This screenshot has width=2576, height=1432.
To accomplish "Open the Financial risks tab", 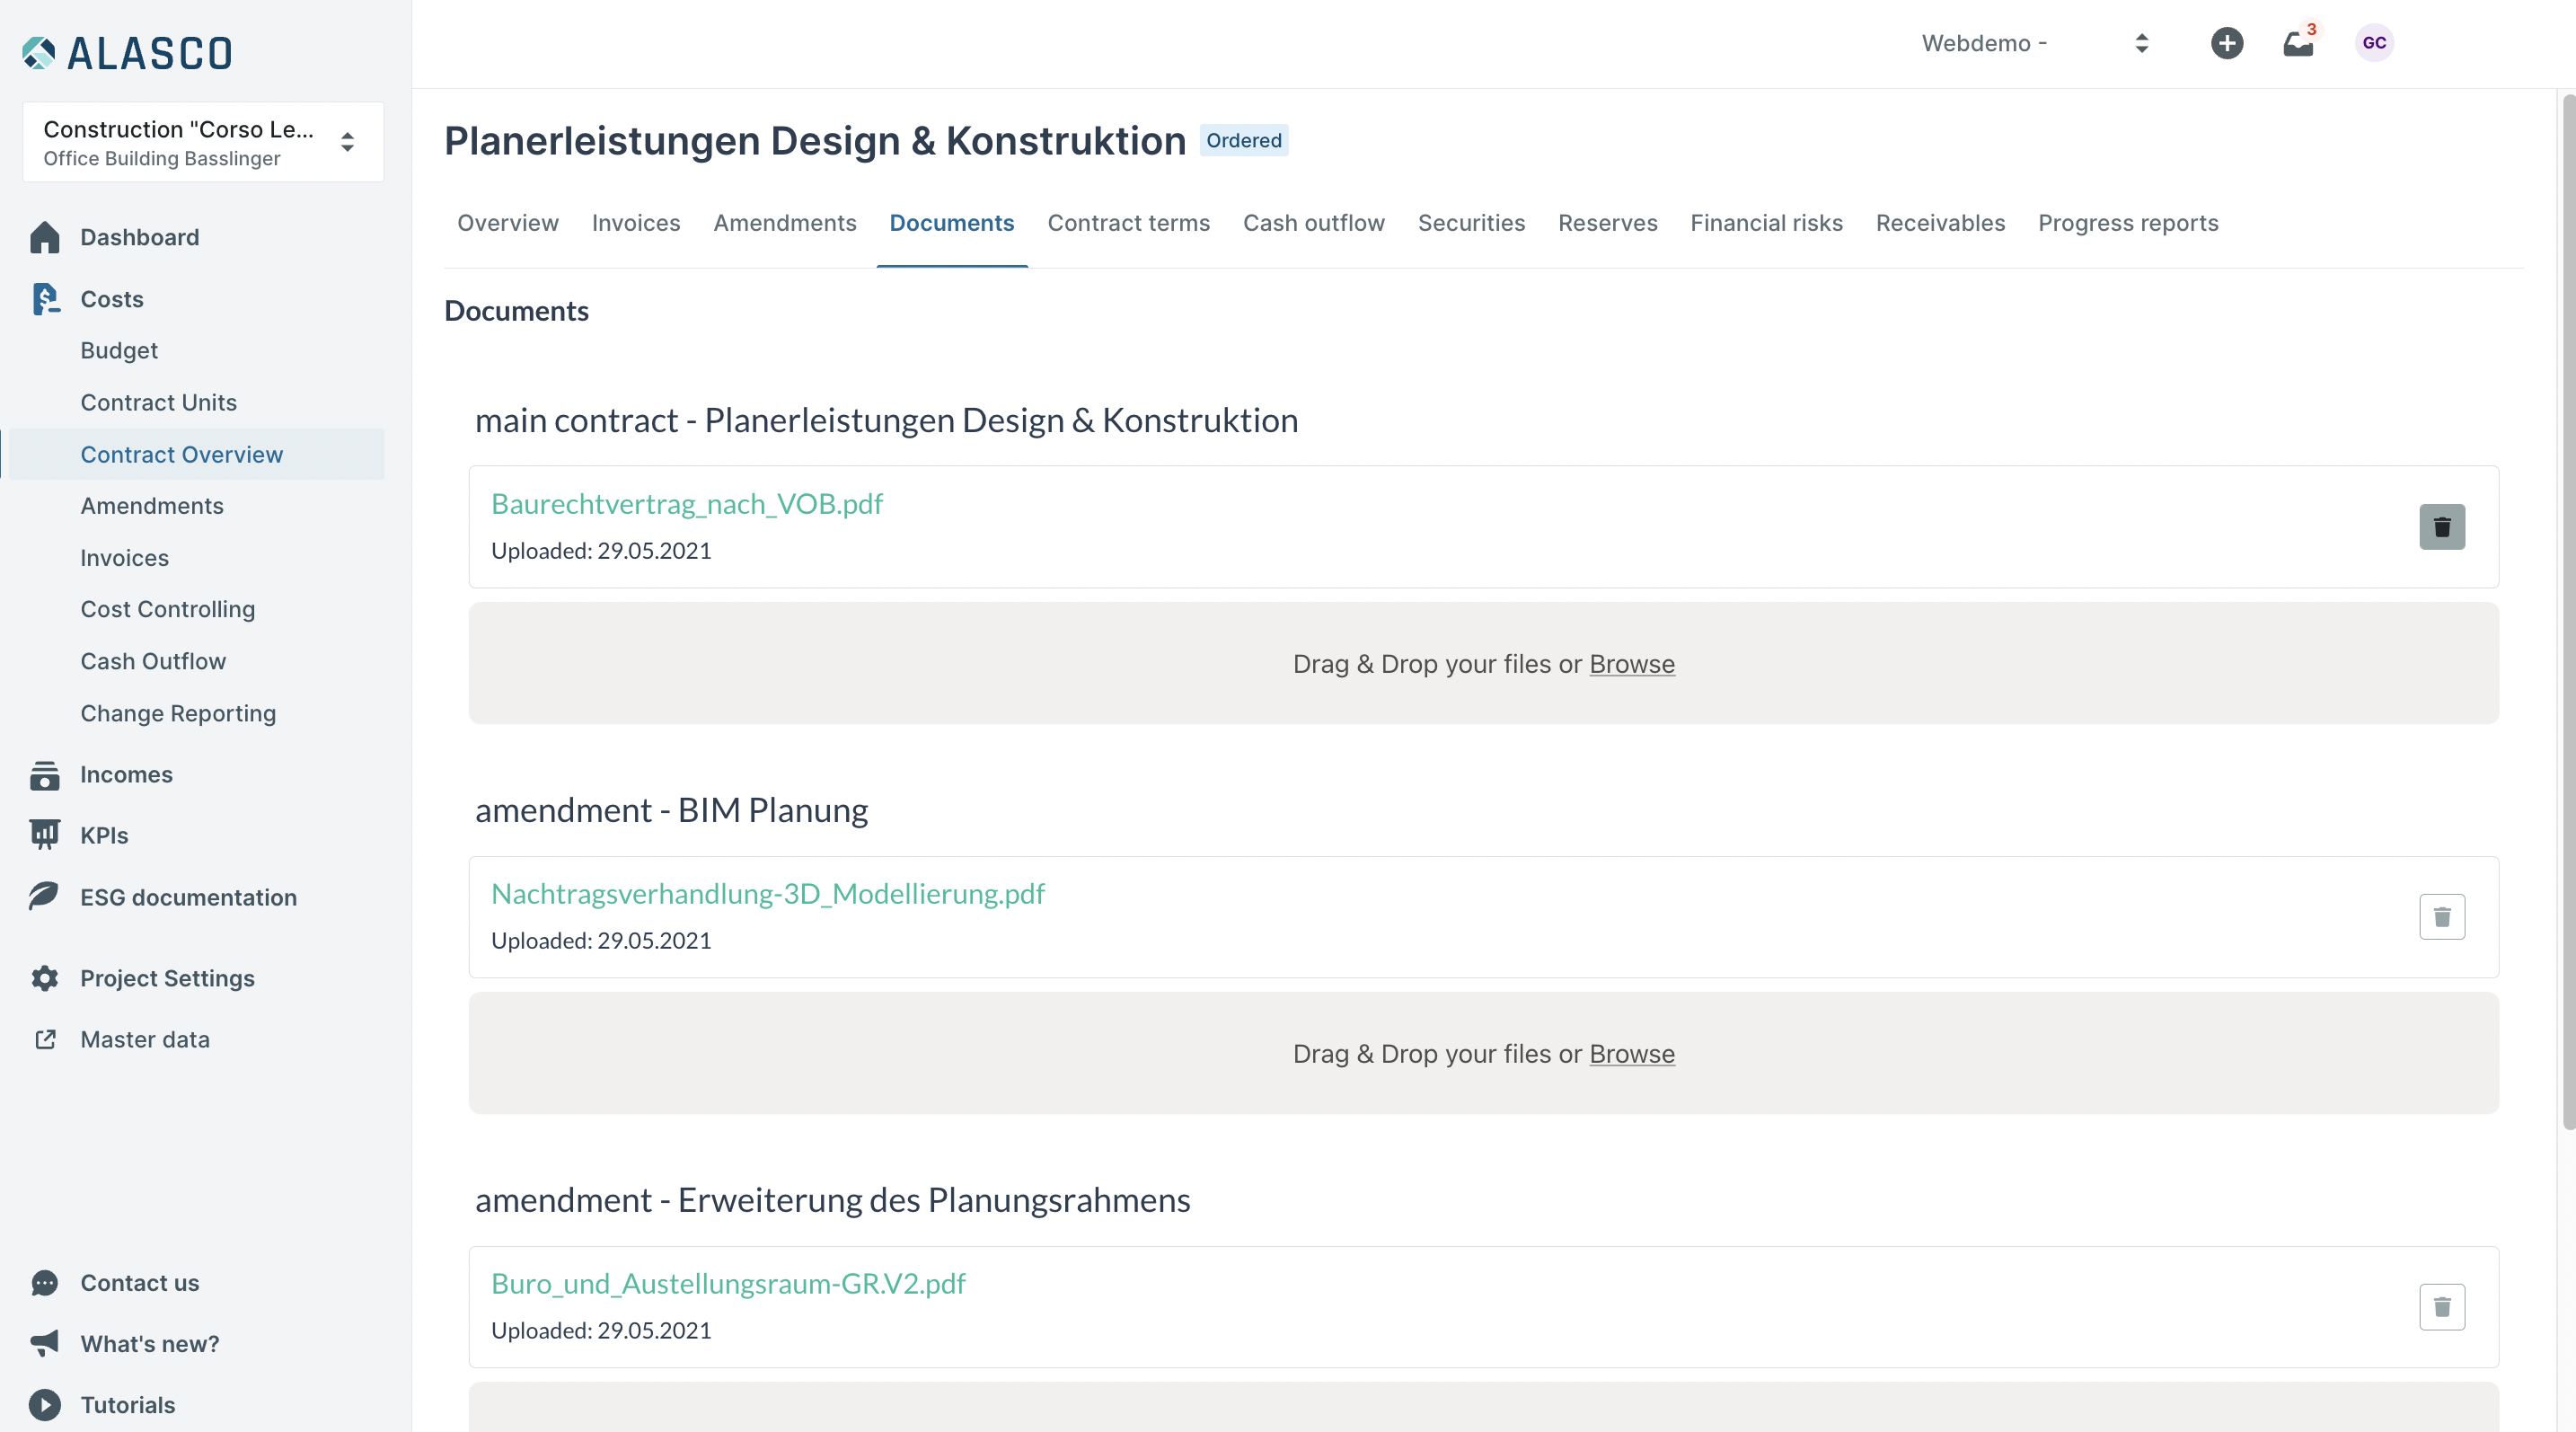I will click(x=1767, y=223).
